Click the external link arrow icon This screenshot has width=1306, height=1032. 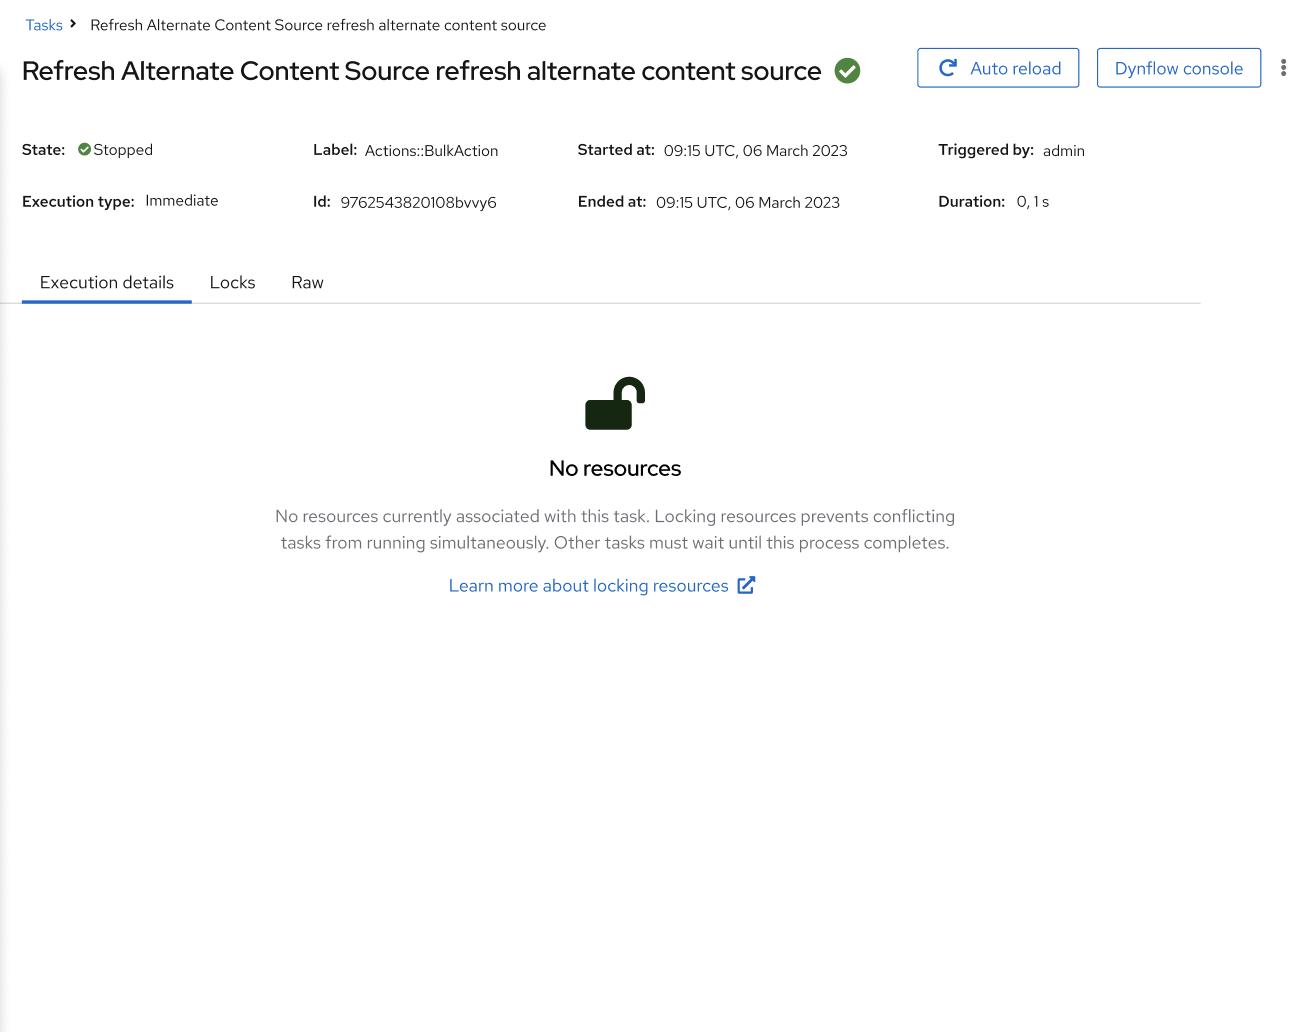click(x=746, y=585)
